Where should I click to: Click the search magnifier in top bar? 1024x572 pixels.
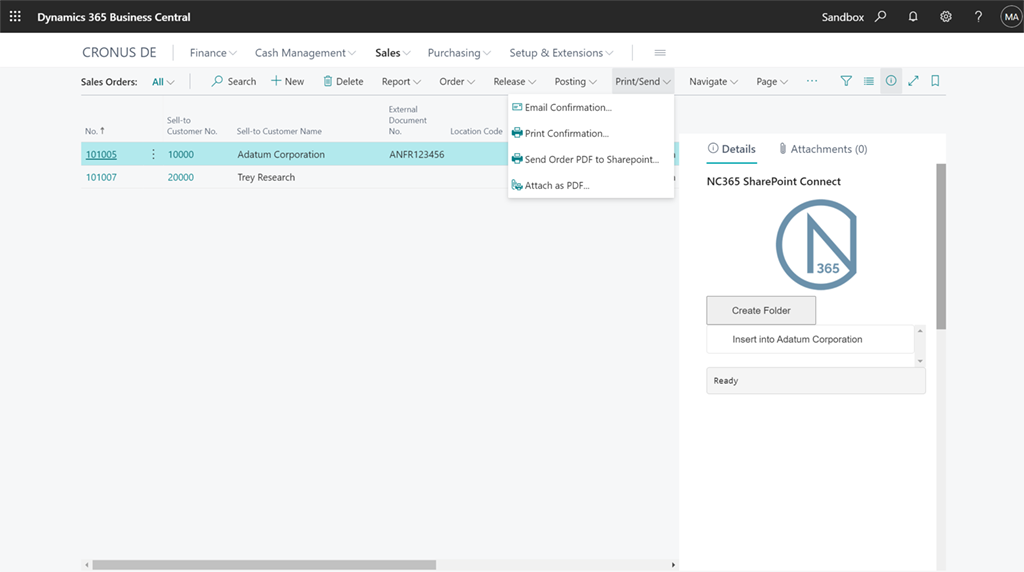coord(881,16)
